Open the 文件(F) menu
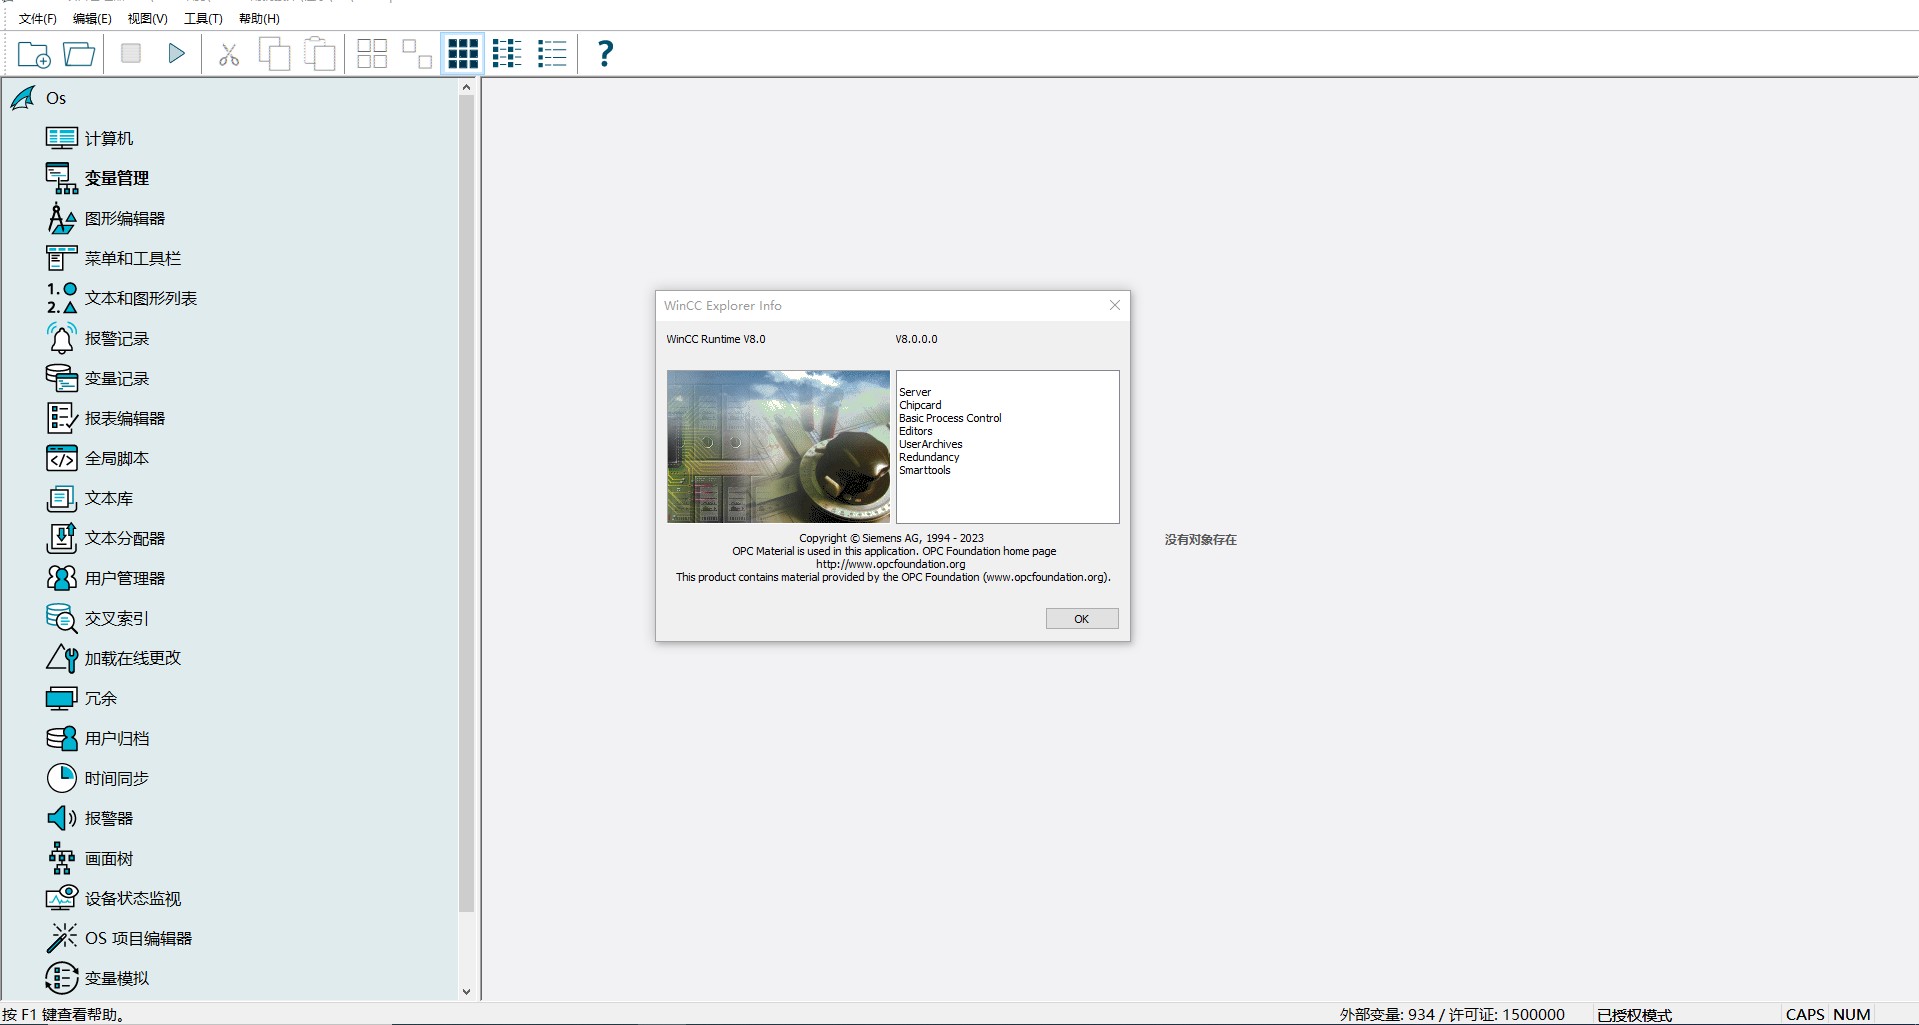 pos(38,19)
